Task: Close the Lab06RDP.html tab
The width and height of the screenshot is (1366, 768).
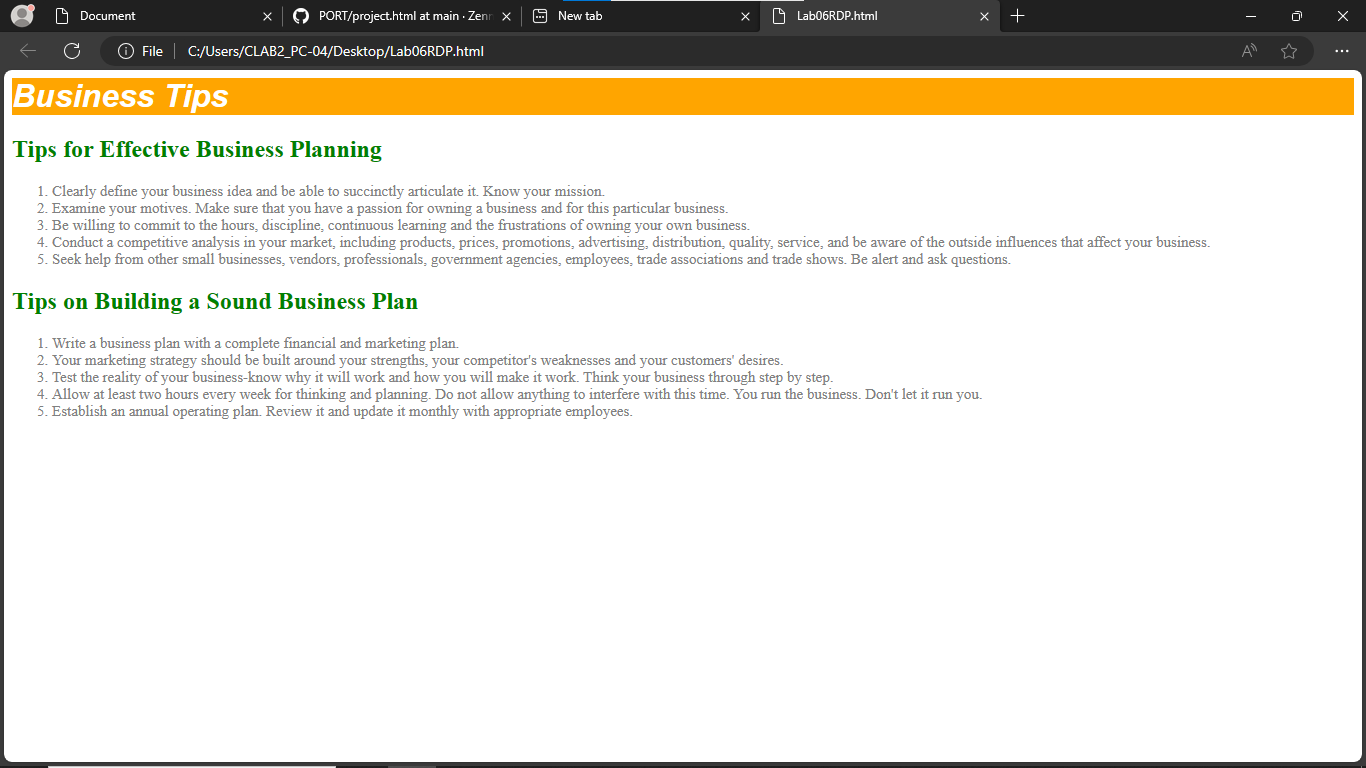Action: 984,16
